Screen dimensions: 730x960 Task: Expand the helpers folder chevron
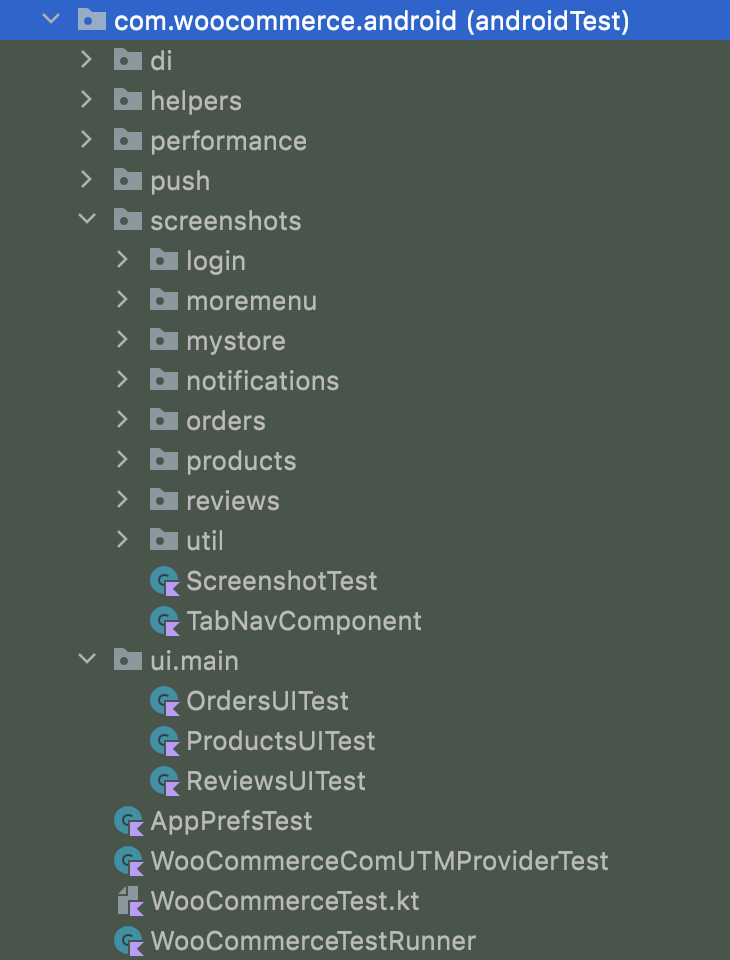86,99
